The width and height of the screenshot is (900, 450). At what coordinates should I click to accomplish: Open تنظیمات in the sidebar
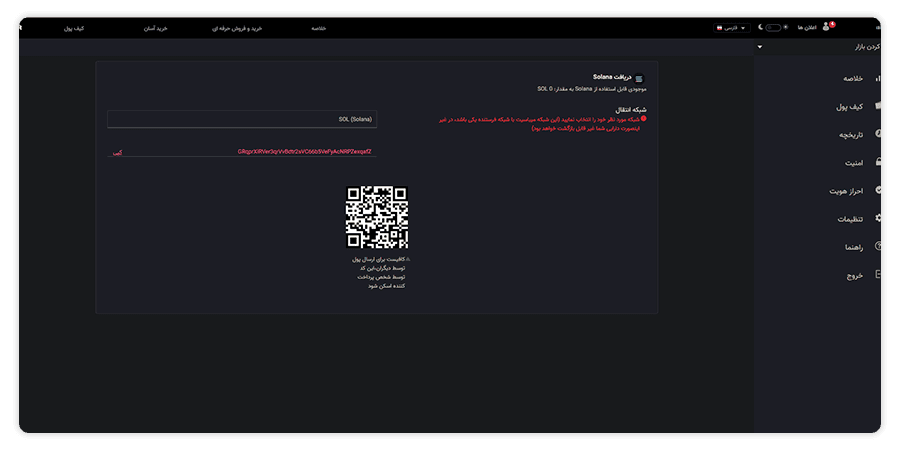pyautogui.click(x=851, y=219)
